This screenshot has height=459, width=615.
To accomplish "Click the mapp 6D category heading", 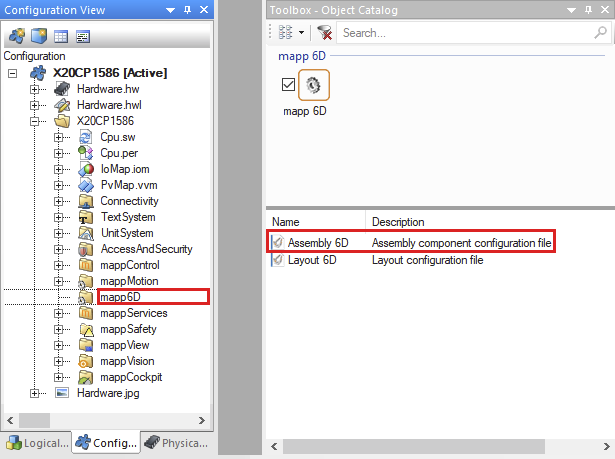I will click(x=302, y=56).
